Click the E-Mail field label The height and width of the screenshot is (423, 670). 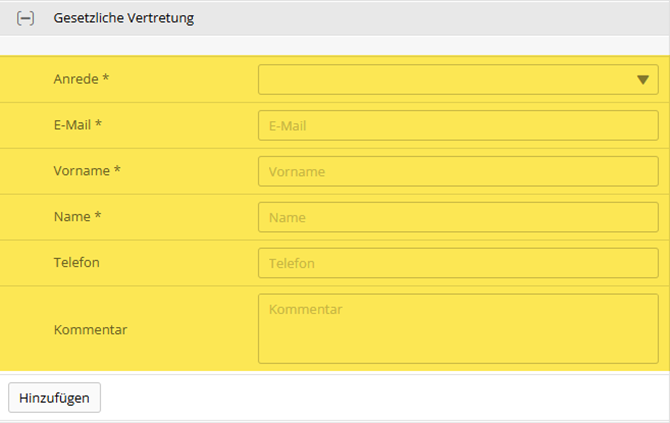coord(73,125)
